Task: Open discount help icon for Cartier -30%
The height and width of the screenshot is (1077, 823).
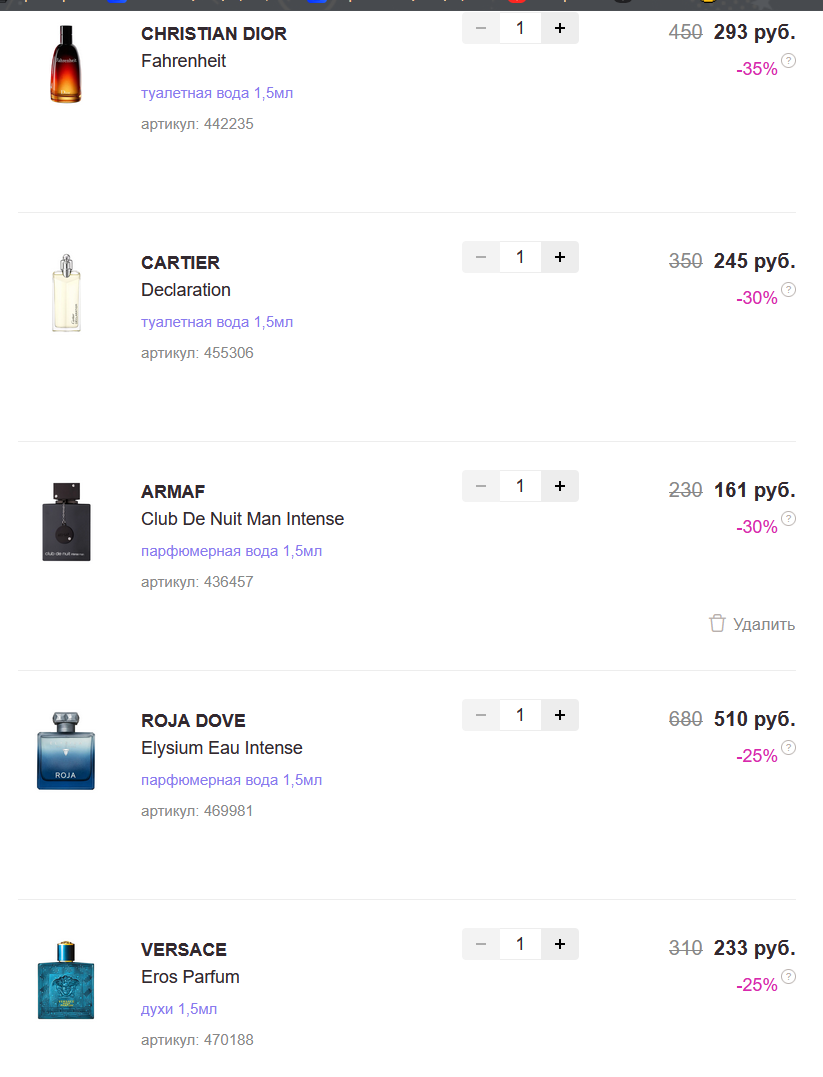Action: click(x=788, y=290)
